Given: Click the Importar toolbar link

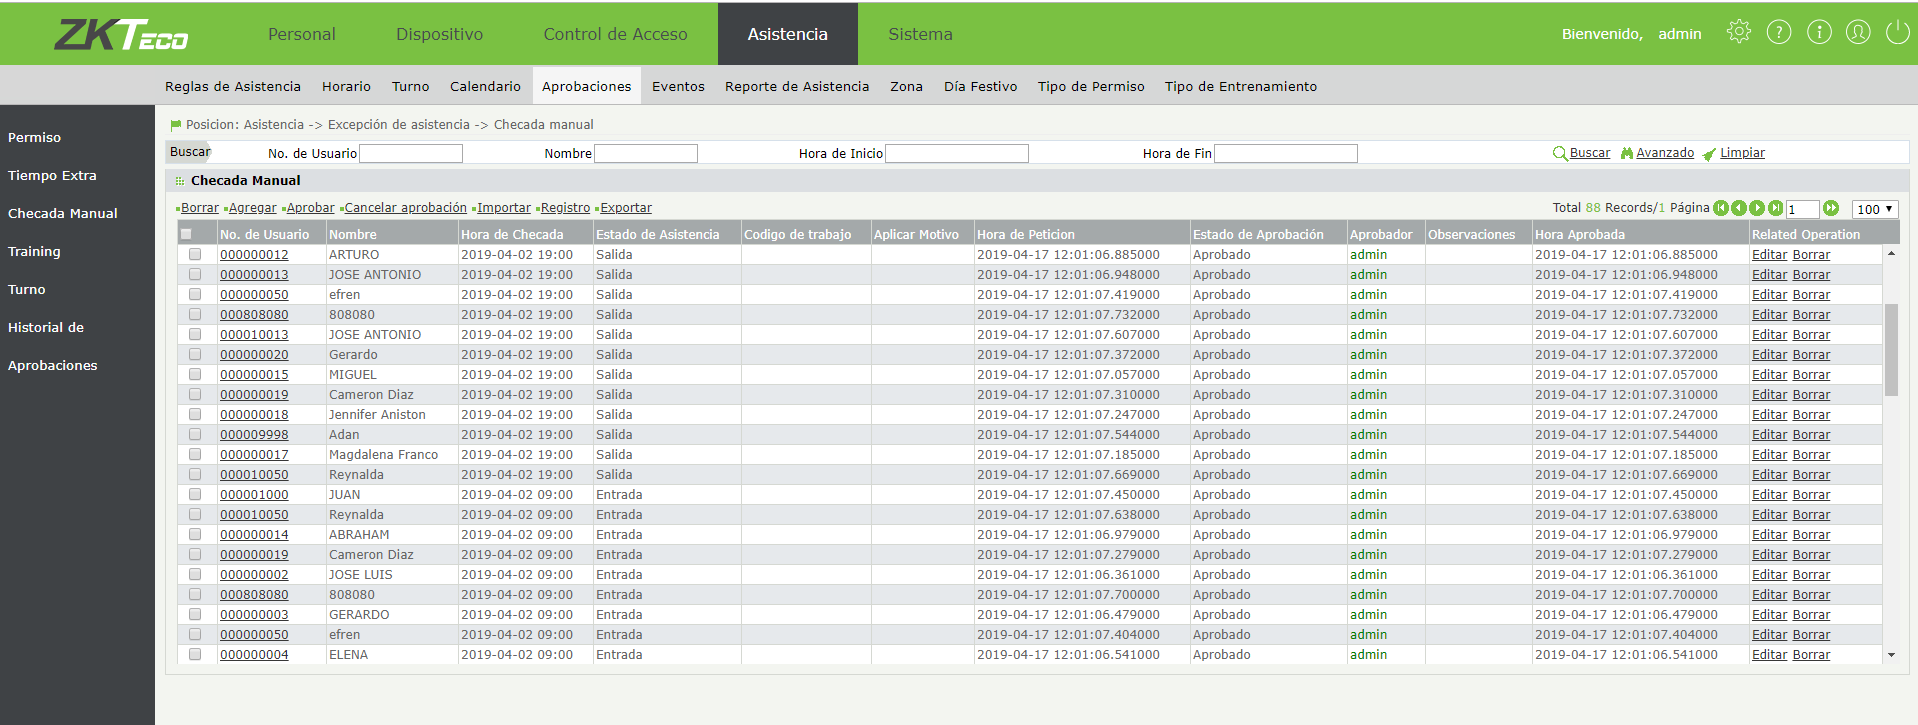Looking at the screenshot, I should [x=504, y=208].
